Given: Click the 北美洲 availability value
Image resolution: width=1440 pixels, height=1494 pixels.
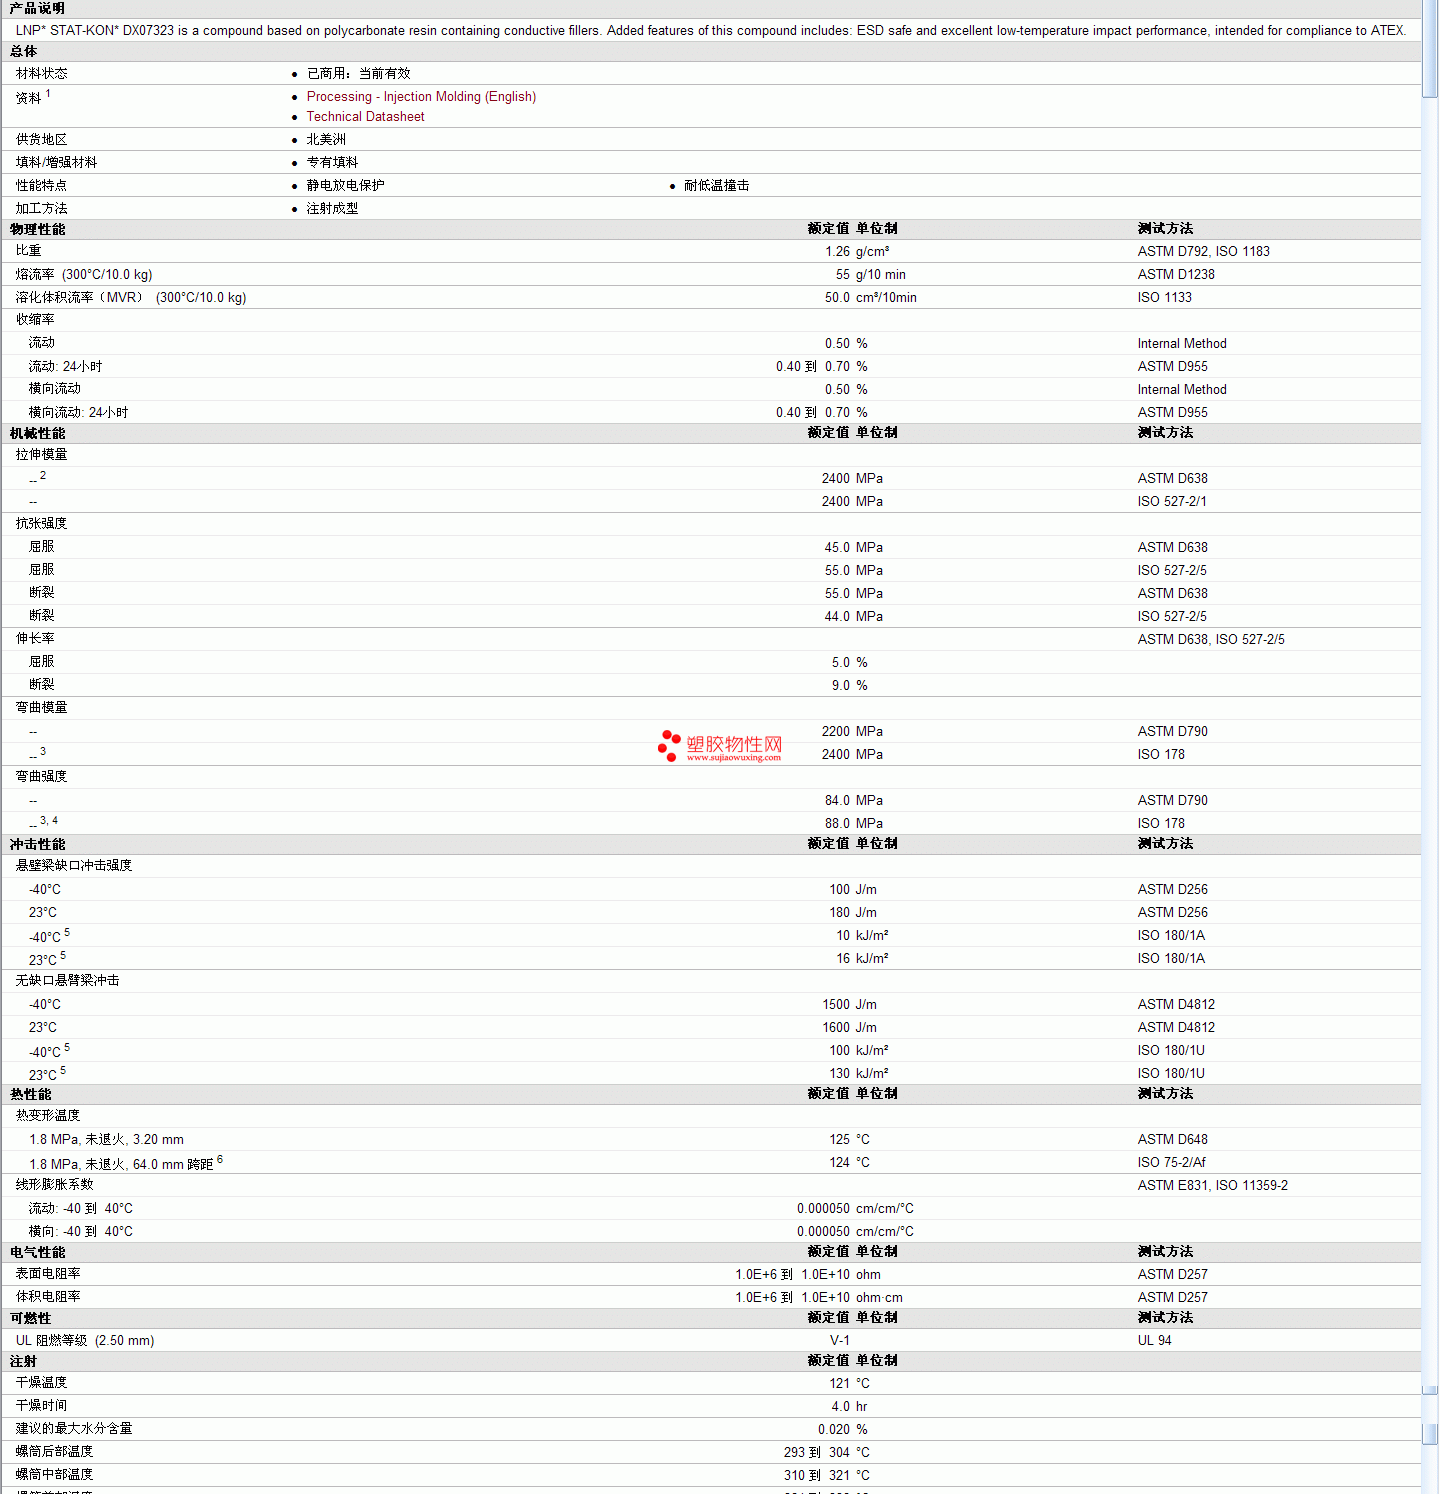Looking at the screenshot, I should pyautogui.click(x=326, y=140).
